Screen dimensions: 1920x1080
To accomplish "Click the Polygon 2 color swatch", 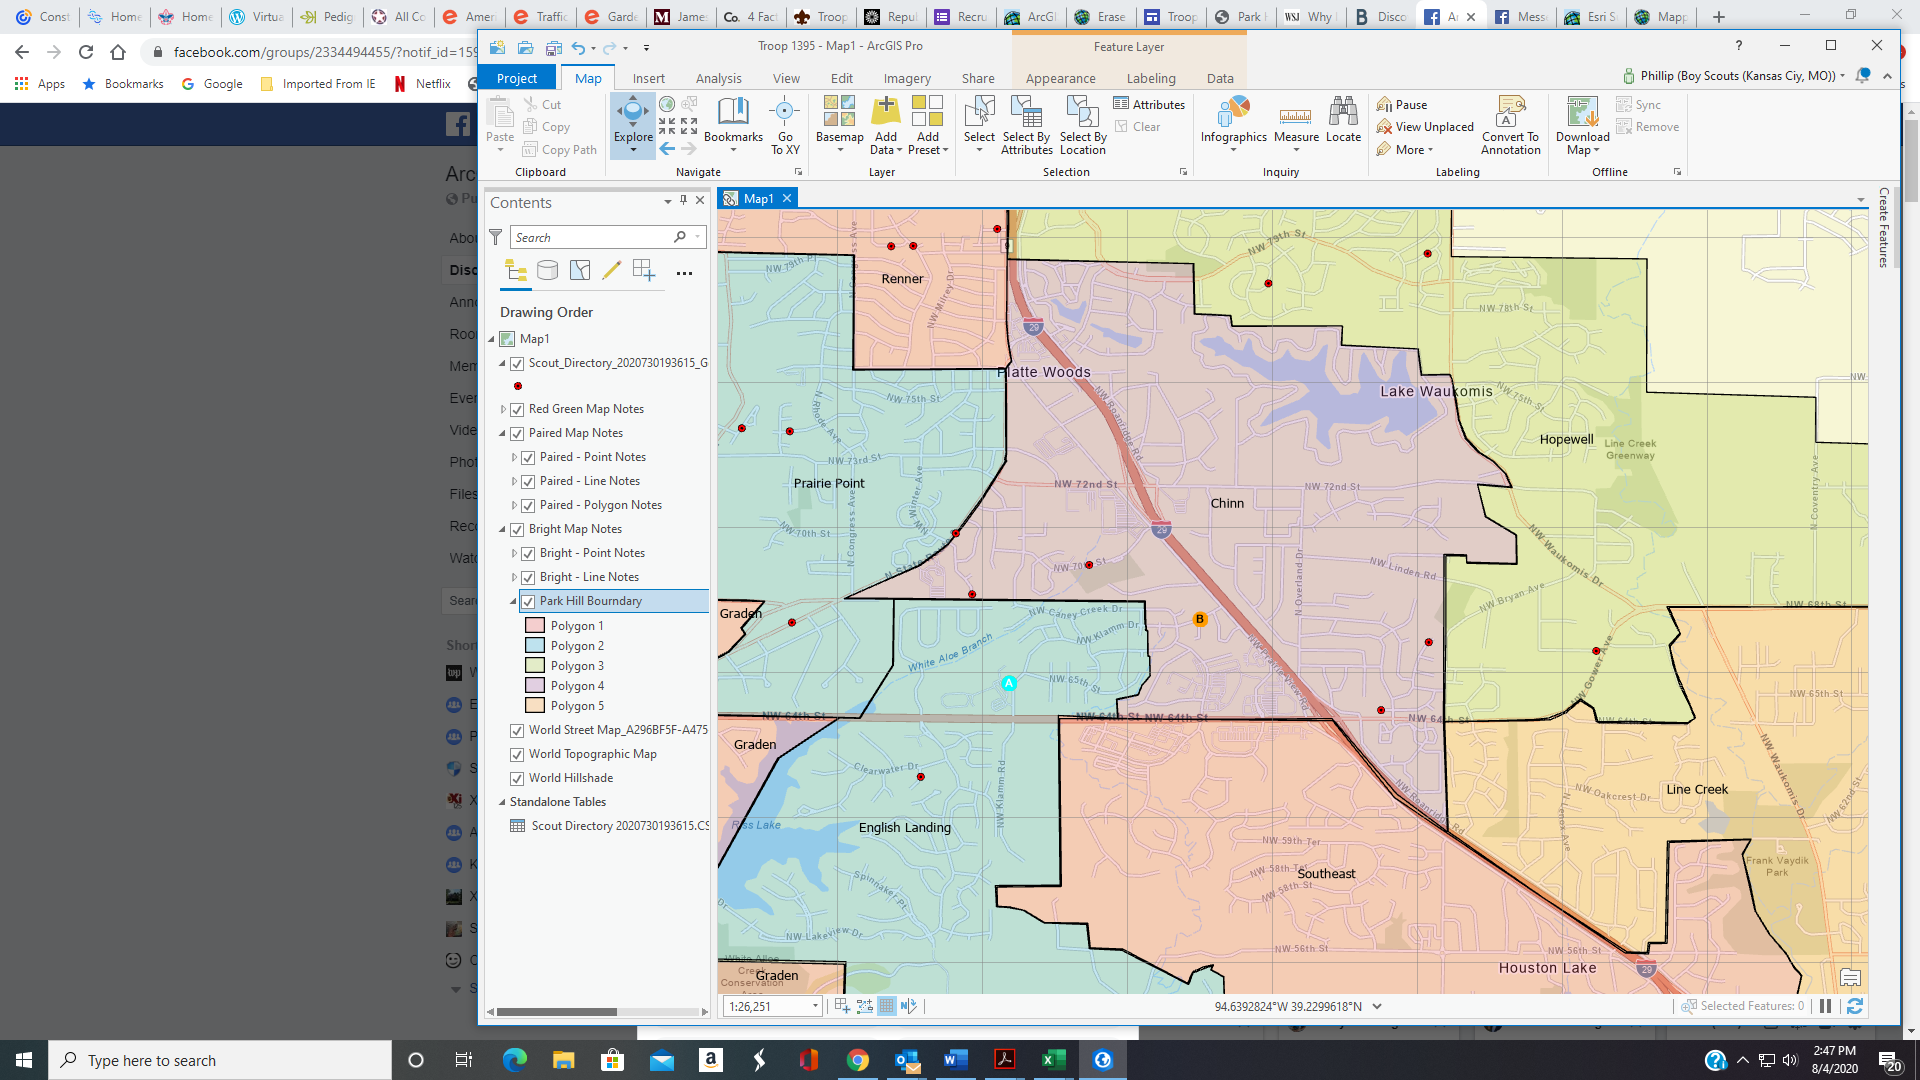I will pyautogui.click(x=535, y=646).
